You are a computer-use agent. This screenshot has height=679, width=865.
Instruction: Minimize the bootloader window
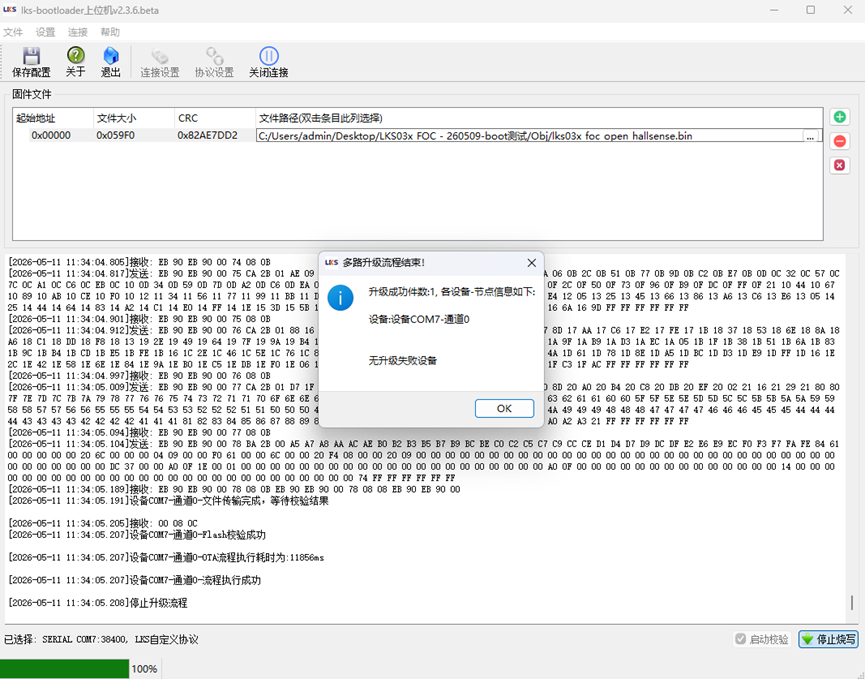(775, 10)
